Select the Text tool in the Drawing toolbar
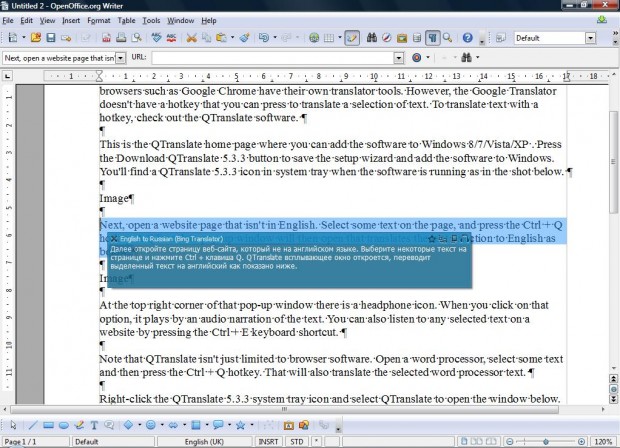The width and height of the screenshot is (620, 448). coord(94,425)
